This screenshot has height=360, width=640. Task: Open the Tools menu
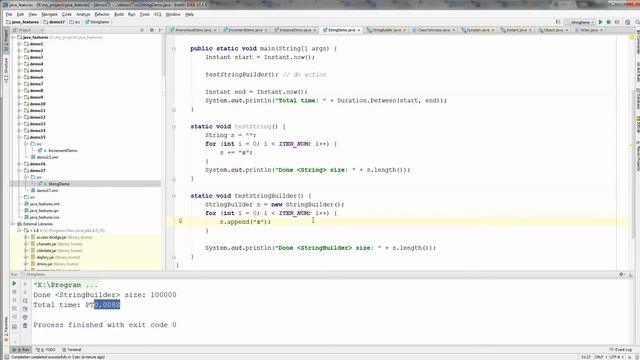coord(144,14)
